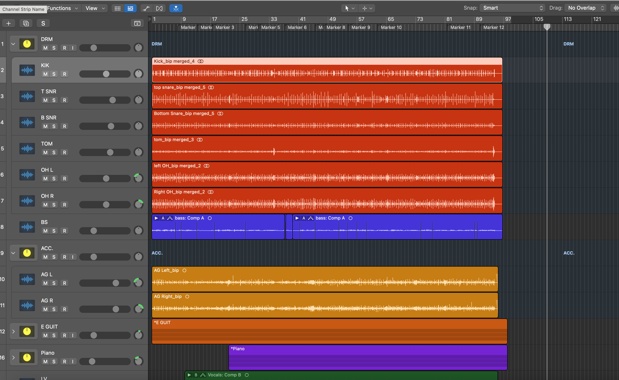Click the DRM track stack yellow icon

(27, 44)
